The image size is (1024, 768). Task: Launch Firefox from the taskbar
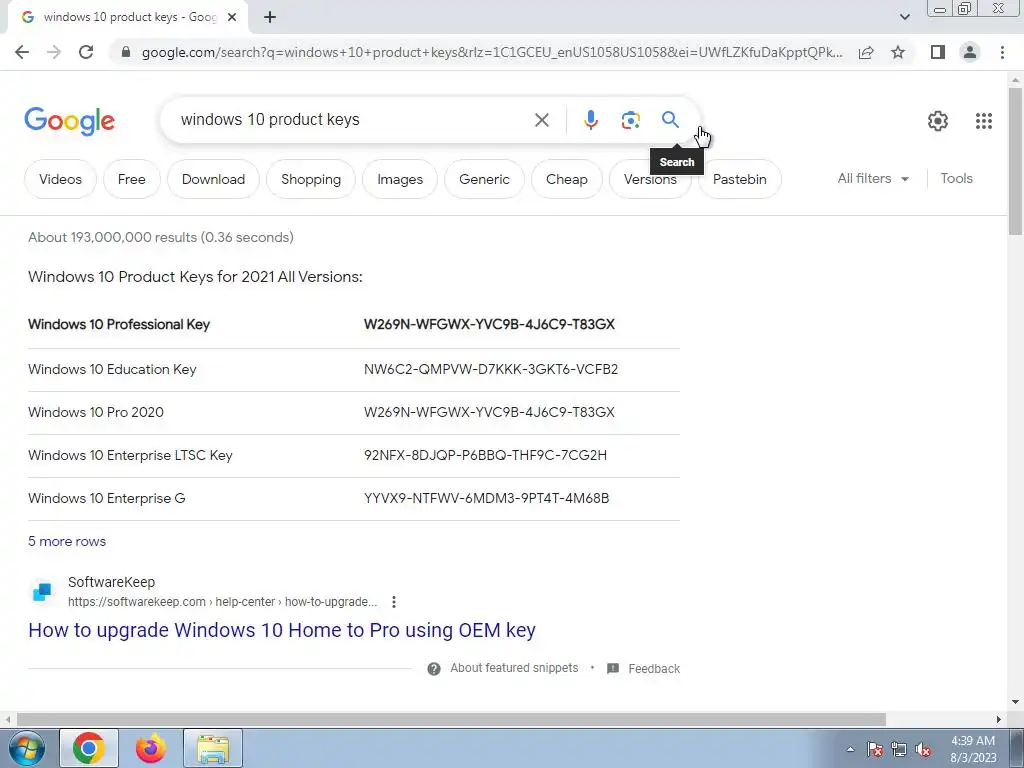point(151,748)
